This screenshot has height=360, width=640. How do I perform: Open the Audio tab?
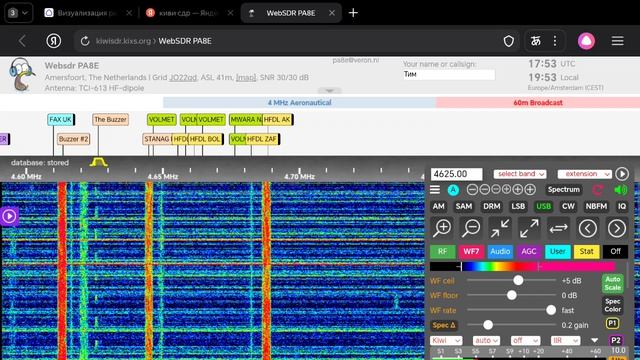point(500,251)
